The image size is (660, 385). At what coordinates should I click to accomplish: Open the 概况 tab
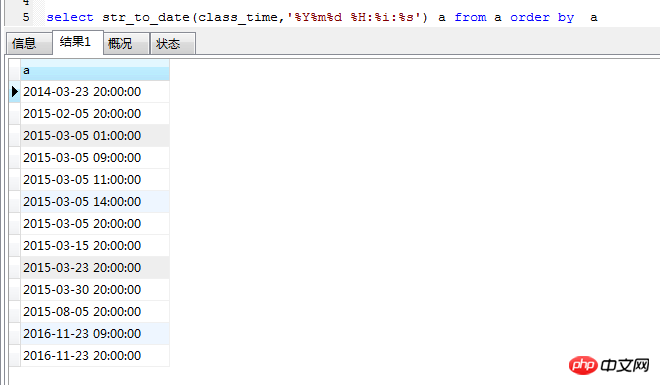[x=126, y=43]
